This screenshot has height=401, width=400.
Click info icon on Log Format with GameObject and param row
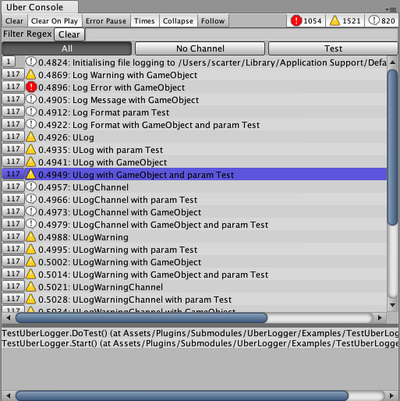[31, 124]
